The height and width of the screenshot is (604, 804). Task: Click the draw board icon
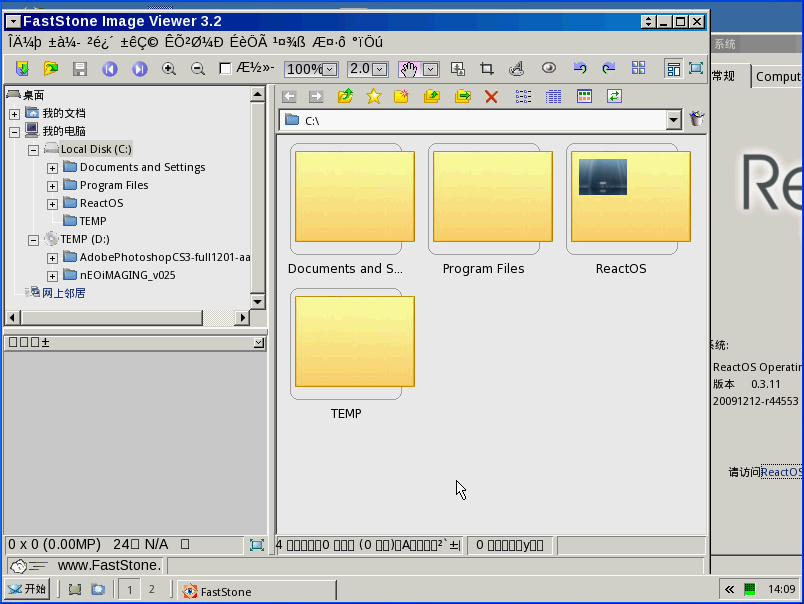tap(516, 68)
